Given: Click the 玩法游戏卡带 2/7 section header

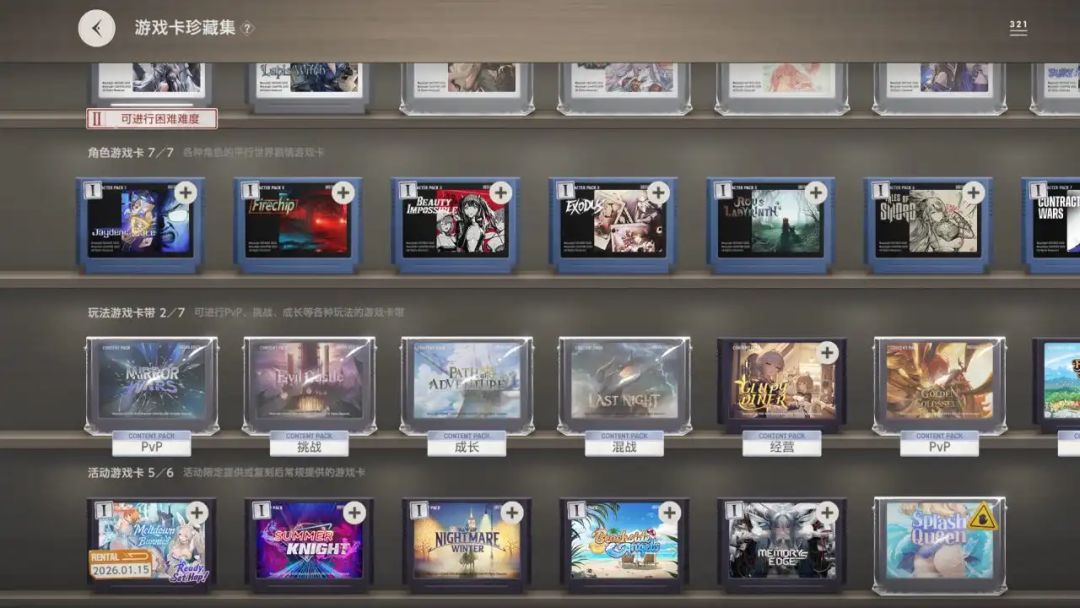Looking at the screenshot, I should coord(136,313).
